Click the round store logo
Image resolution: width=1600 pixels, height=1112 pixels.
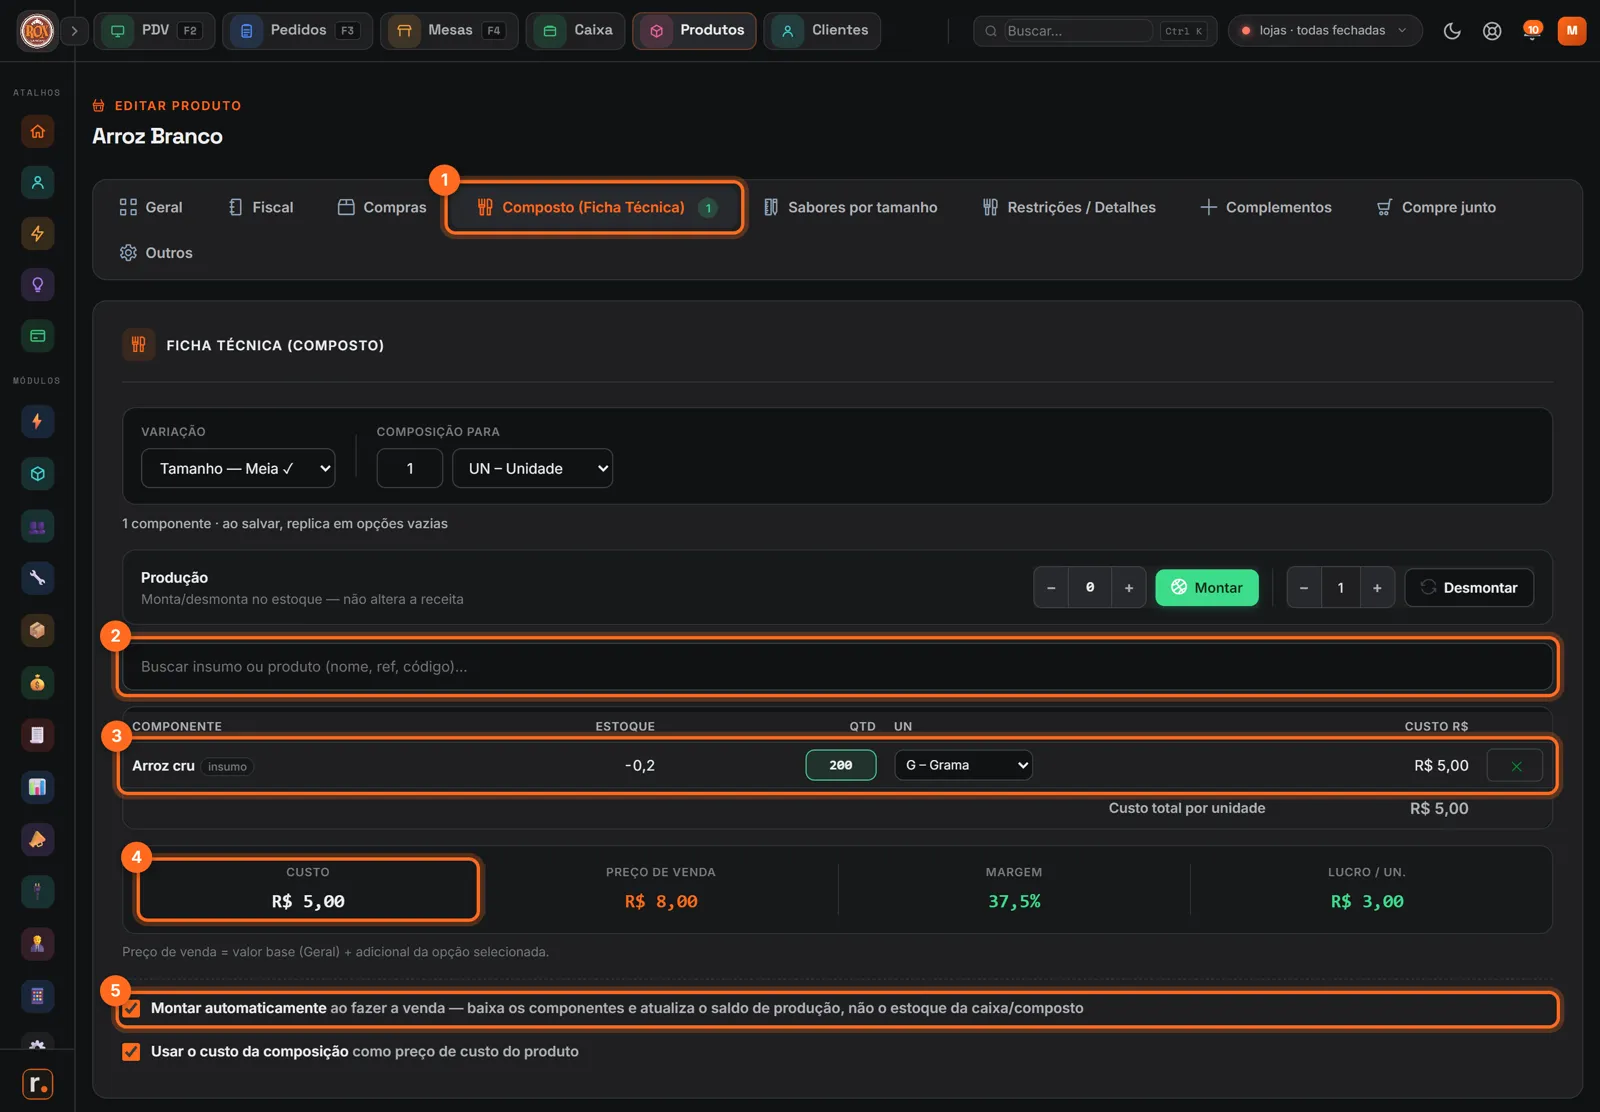(37, 31)
